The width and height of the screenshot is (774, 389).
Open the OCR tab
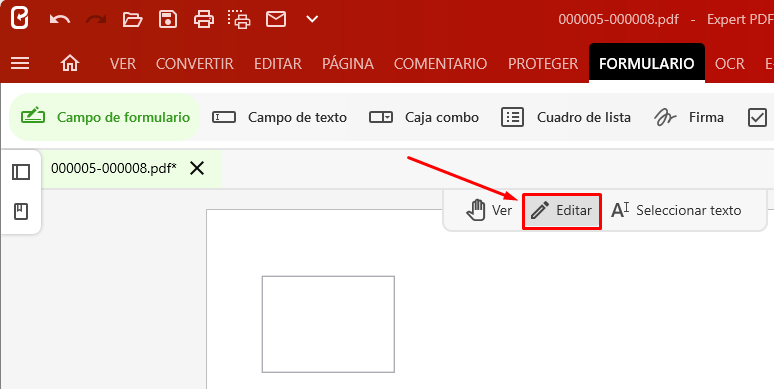coord(730,64)
